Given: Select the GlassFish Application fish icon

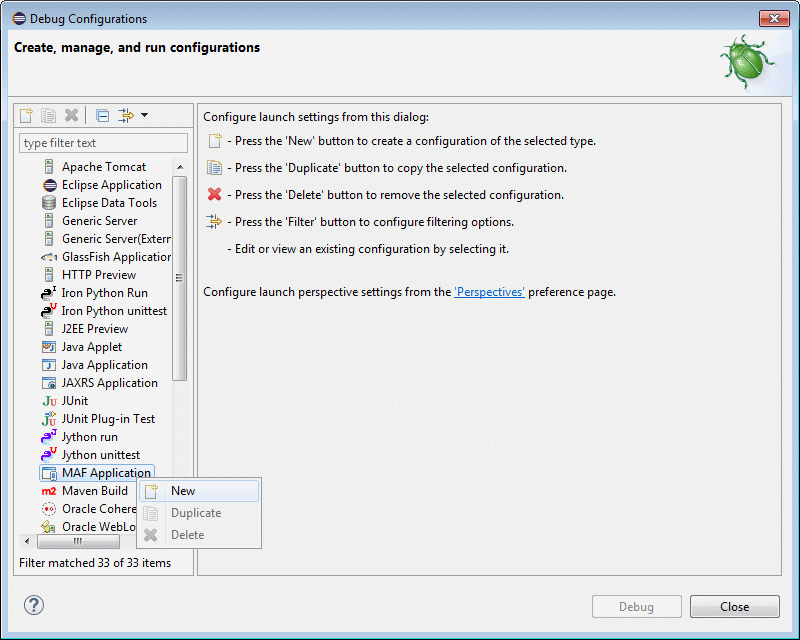Looking at the screenshot, I should point(49,257).
